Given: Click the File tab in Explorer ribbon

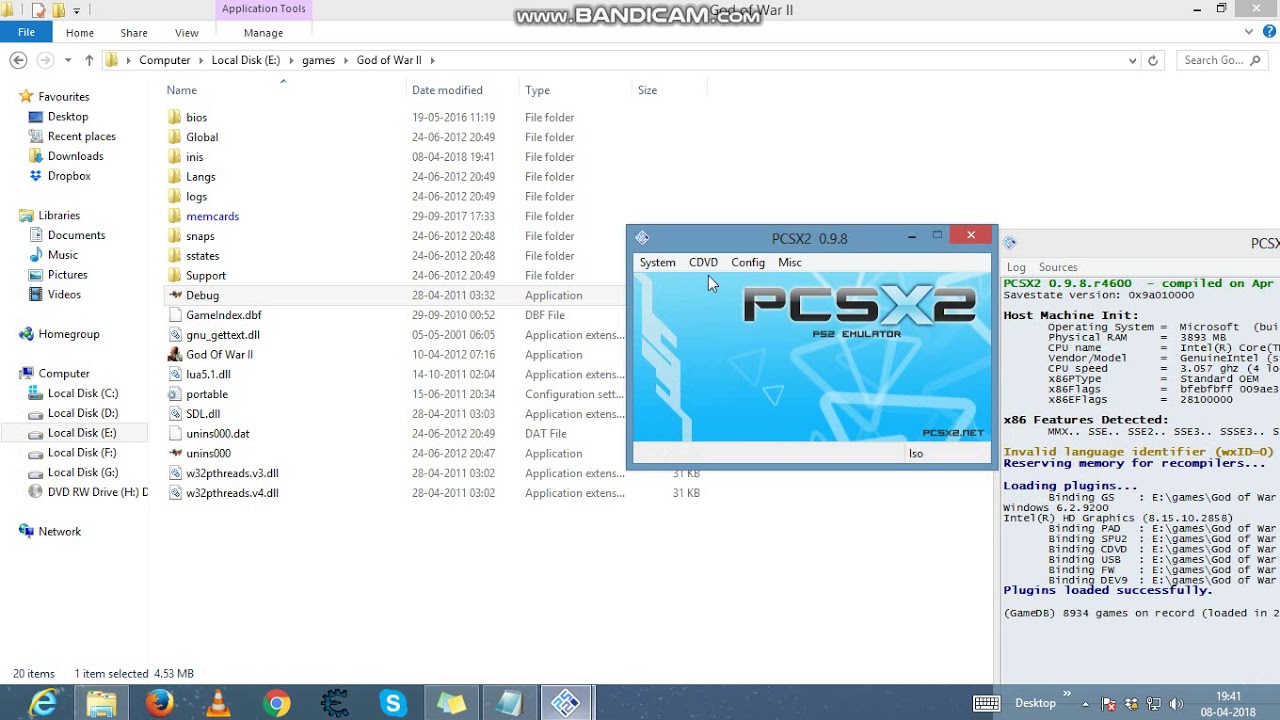Looking at the screenshot, I should click(x=26, y=32).
